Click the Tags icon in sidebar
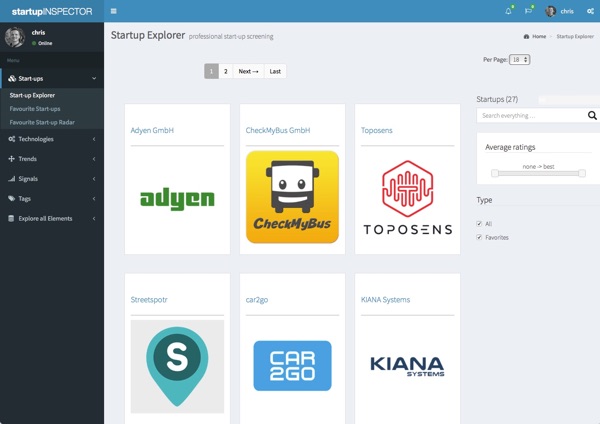600x424 pixels. (x=12, y=199)
